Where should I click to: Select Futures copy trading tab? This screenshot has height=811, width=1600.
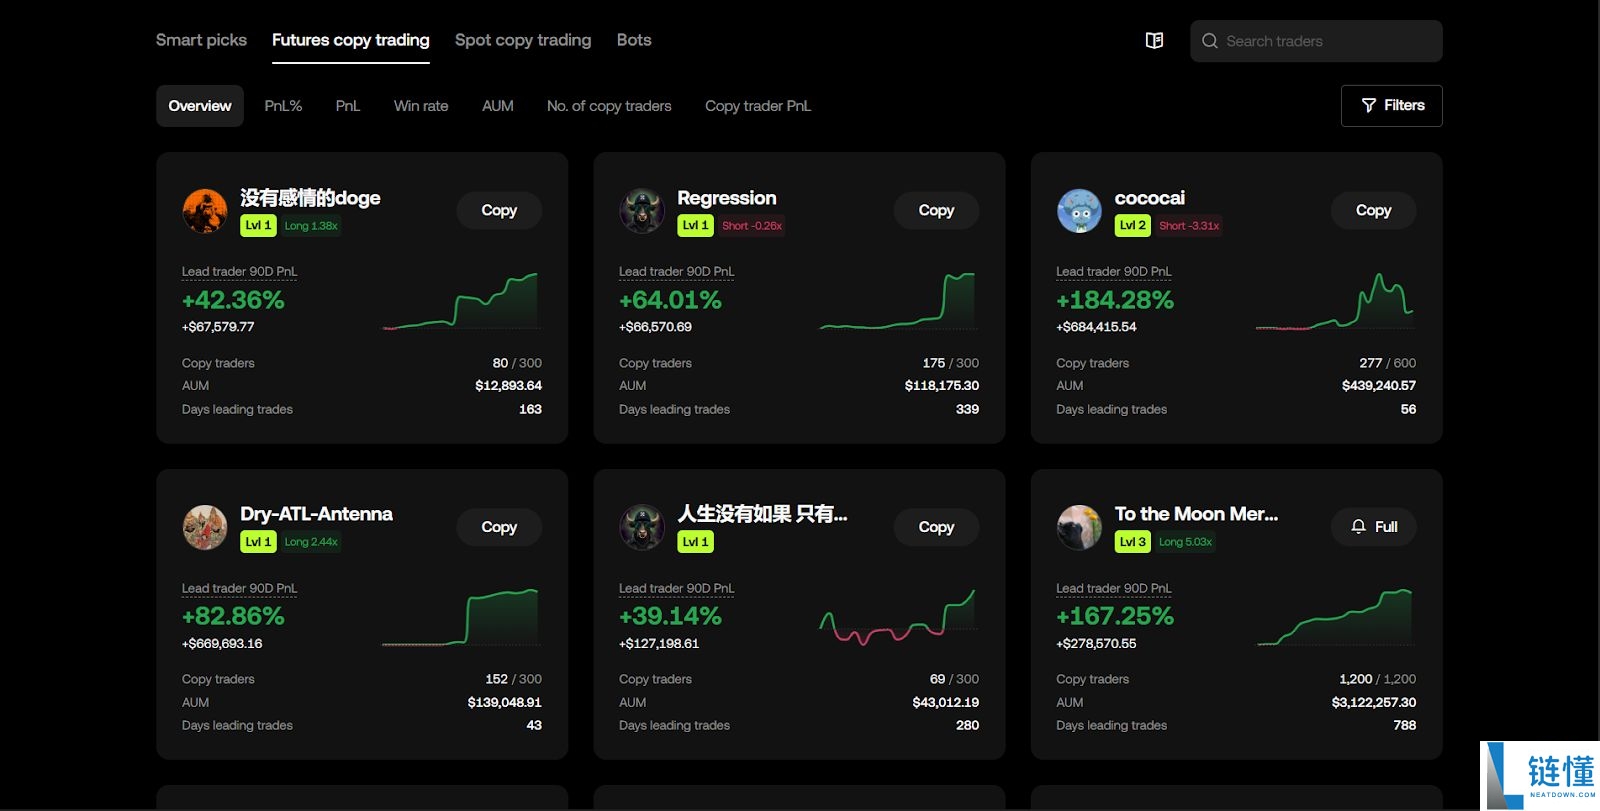click(351, 40)
